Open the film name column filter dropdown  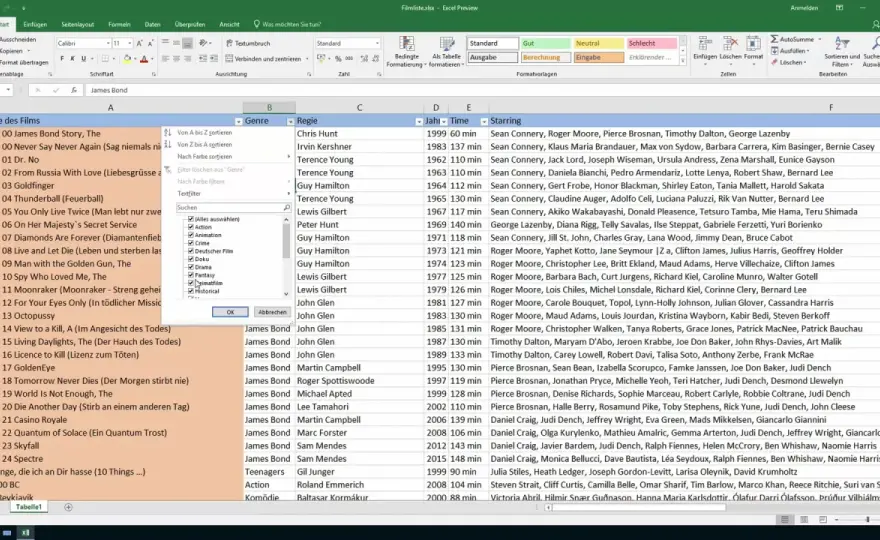tap(238, 121)
